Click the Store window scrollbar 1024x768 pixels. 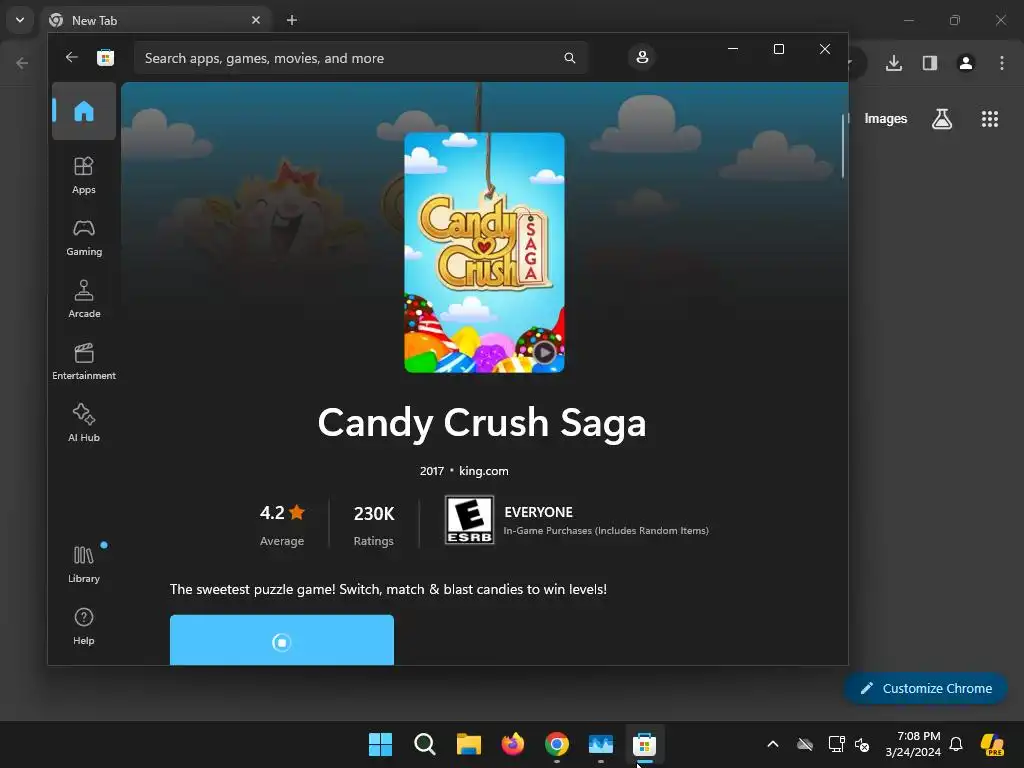pyautogui.click(x=842, y=147)
